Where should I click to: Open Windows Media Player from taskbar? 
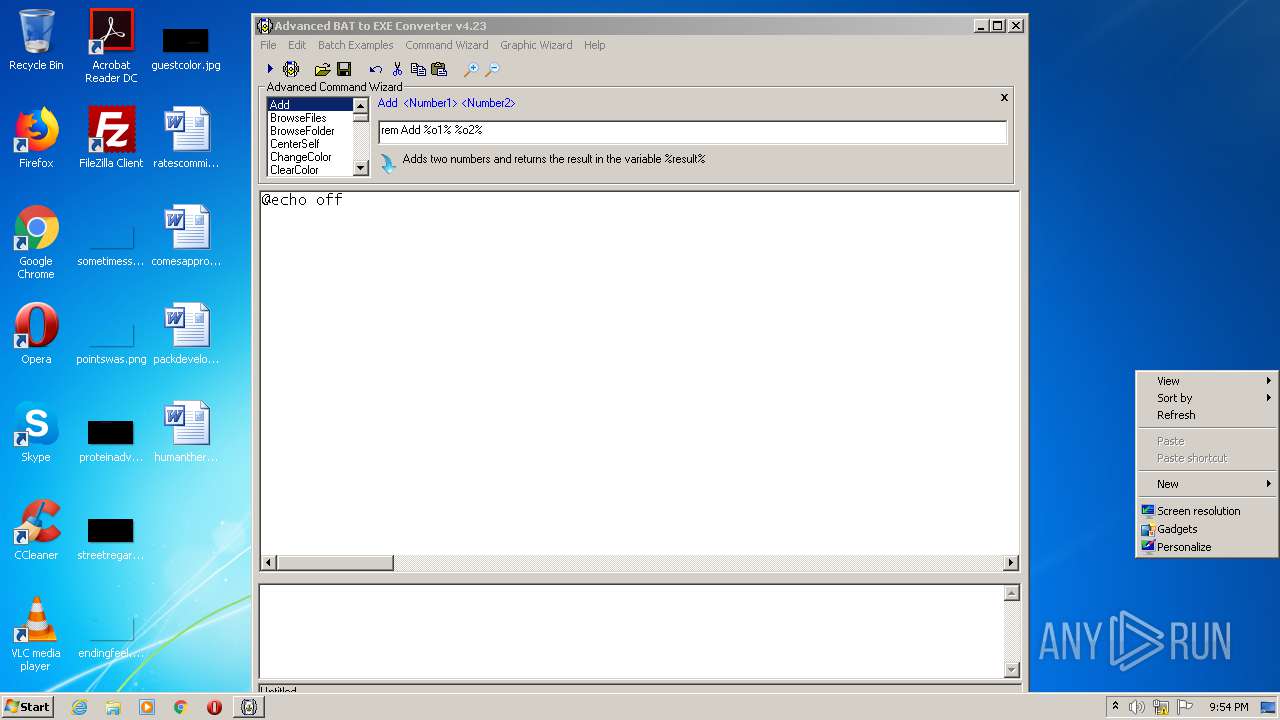pos(147,707)
